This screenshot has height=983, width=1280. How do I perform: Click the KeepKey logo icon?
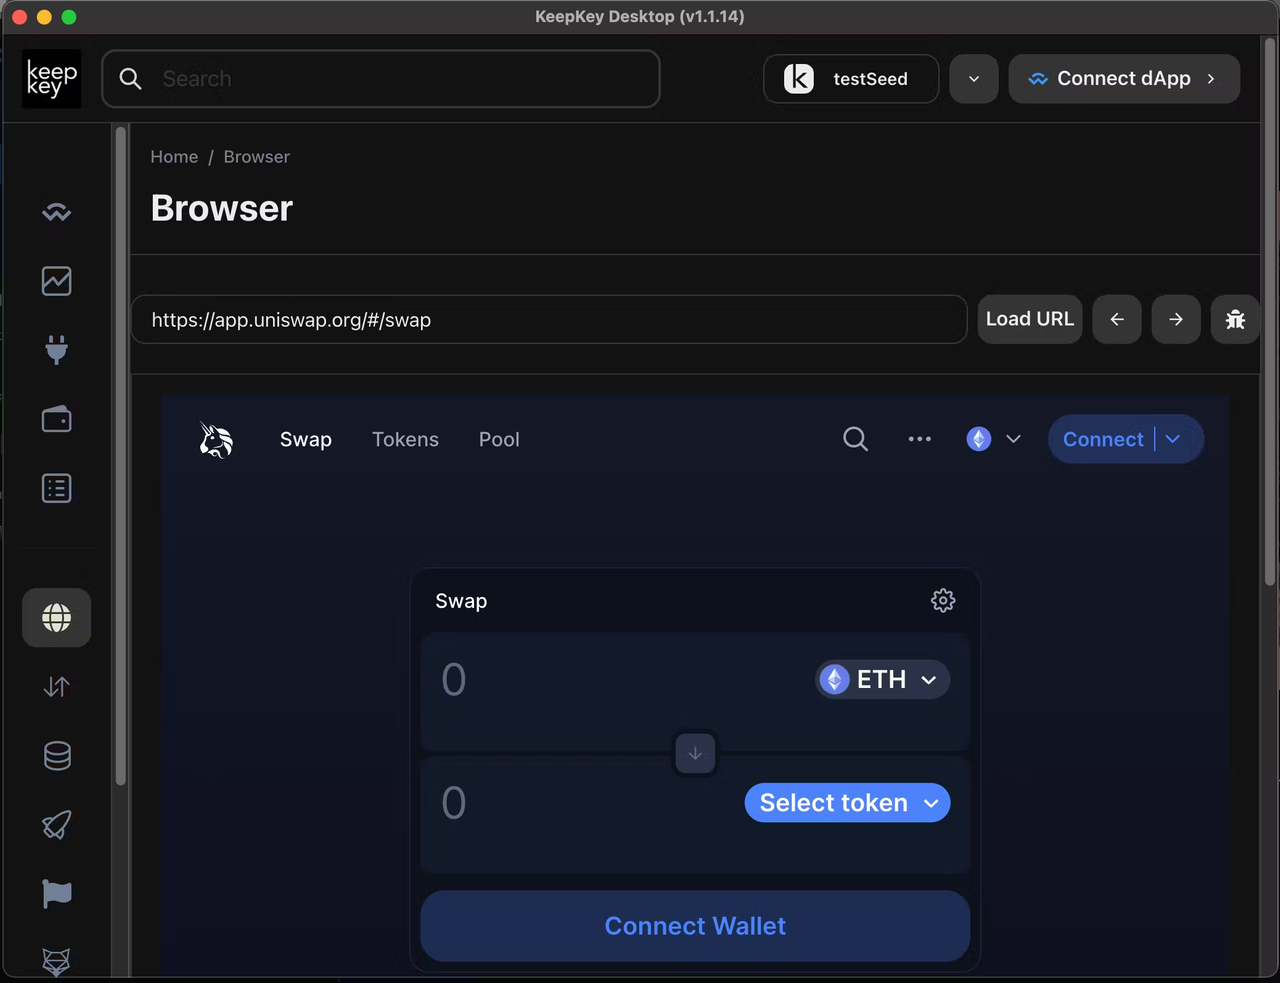click(x=52, y=79)
